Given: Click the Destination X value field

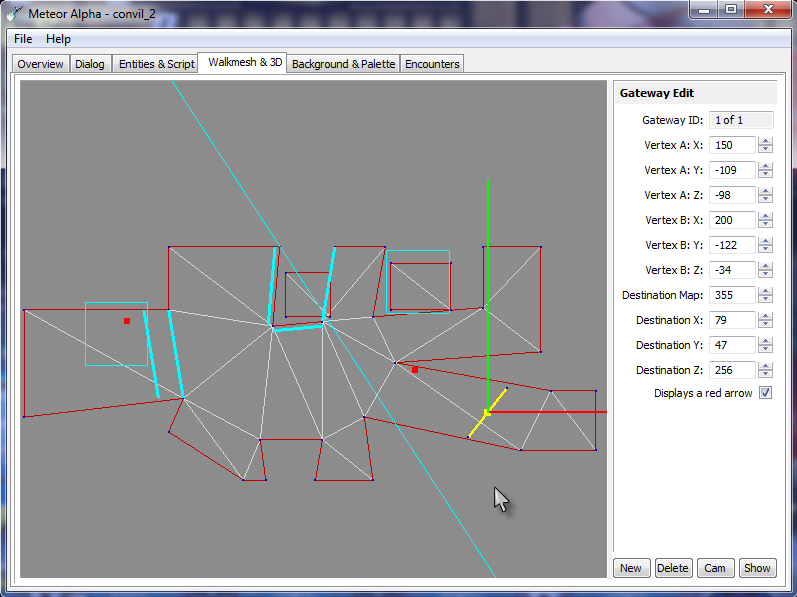Looking at the screenshot, I should [x=732, y=320].
